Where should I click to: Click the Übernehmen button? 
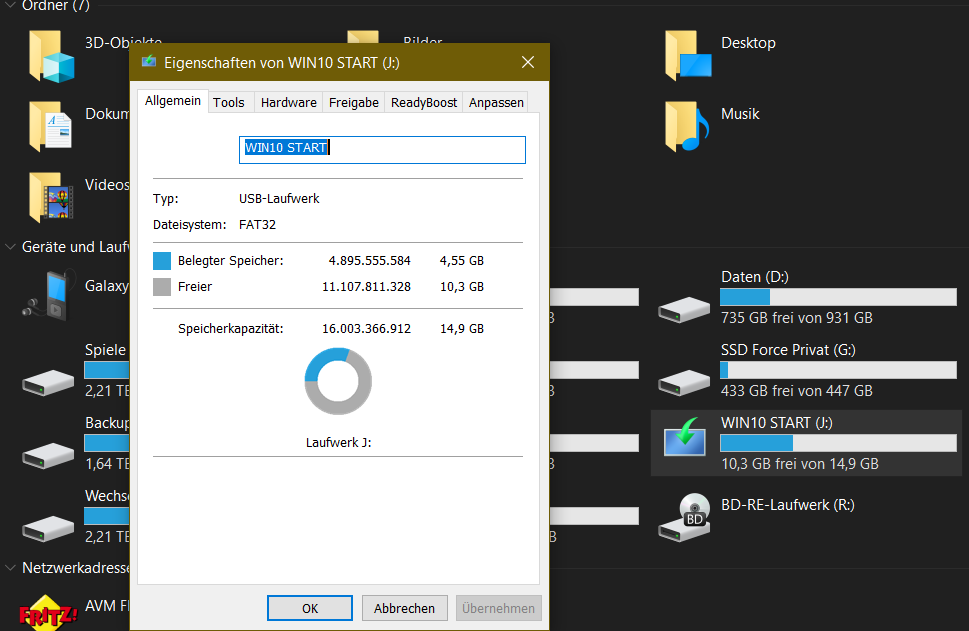click(x=499, y=608)
